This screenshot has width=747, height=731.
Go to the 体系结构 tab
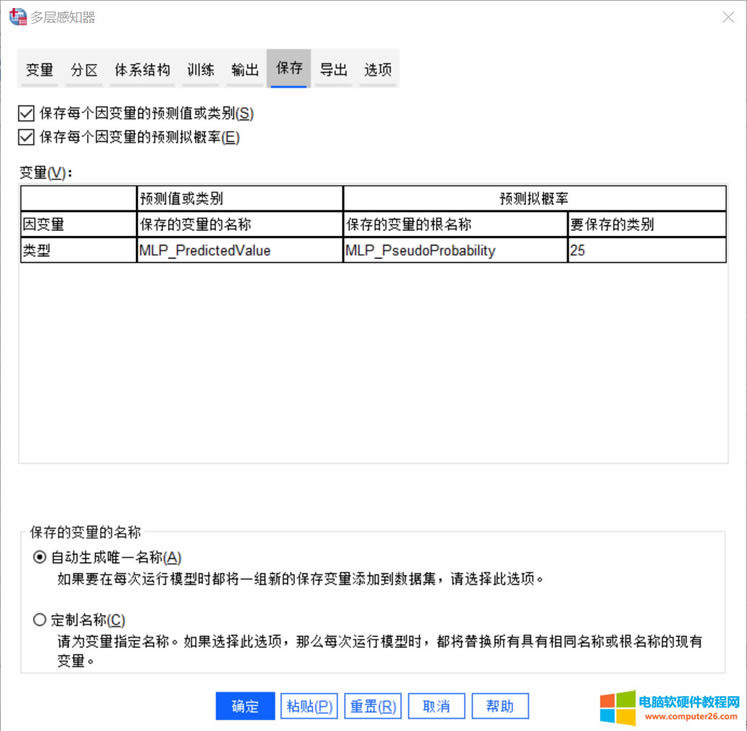(x=142, y=70)
